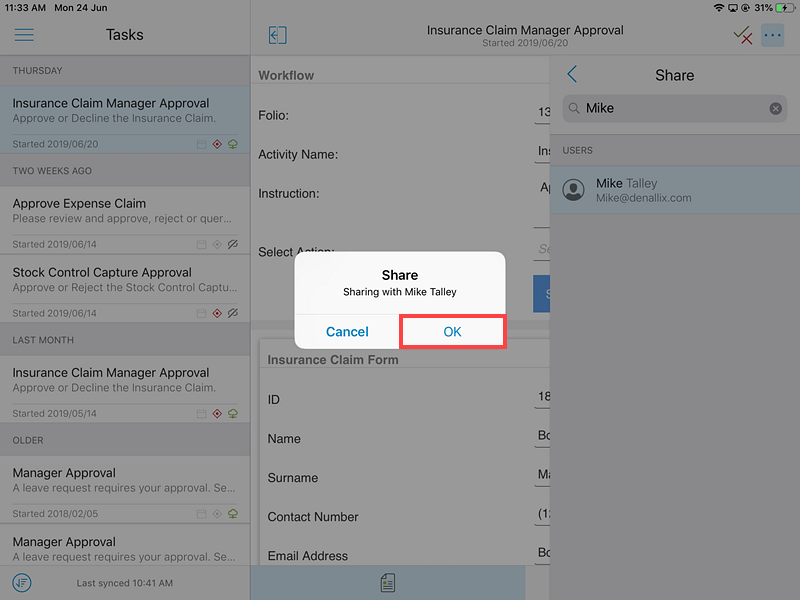Screen dimensions: 800x600
Task: Tap crossed-out cloud icon on Stock Control Capture
Action: point(233,313)
